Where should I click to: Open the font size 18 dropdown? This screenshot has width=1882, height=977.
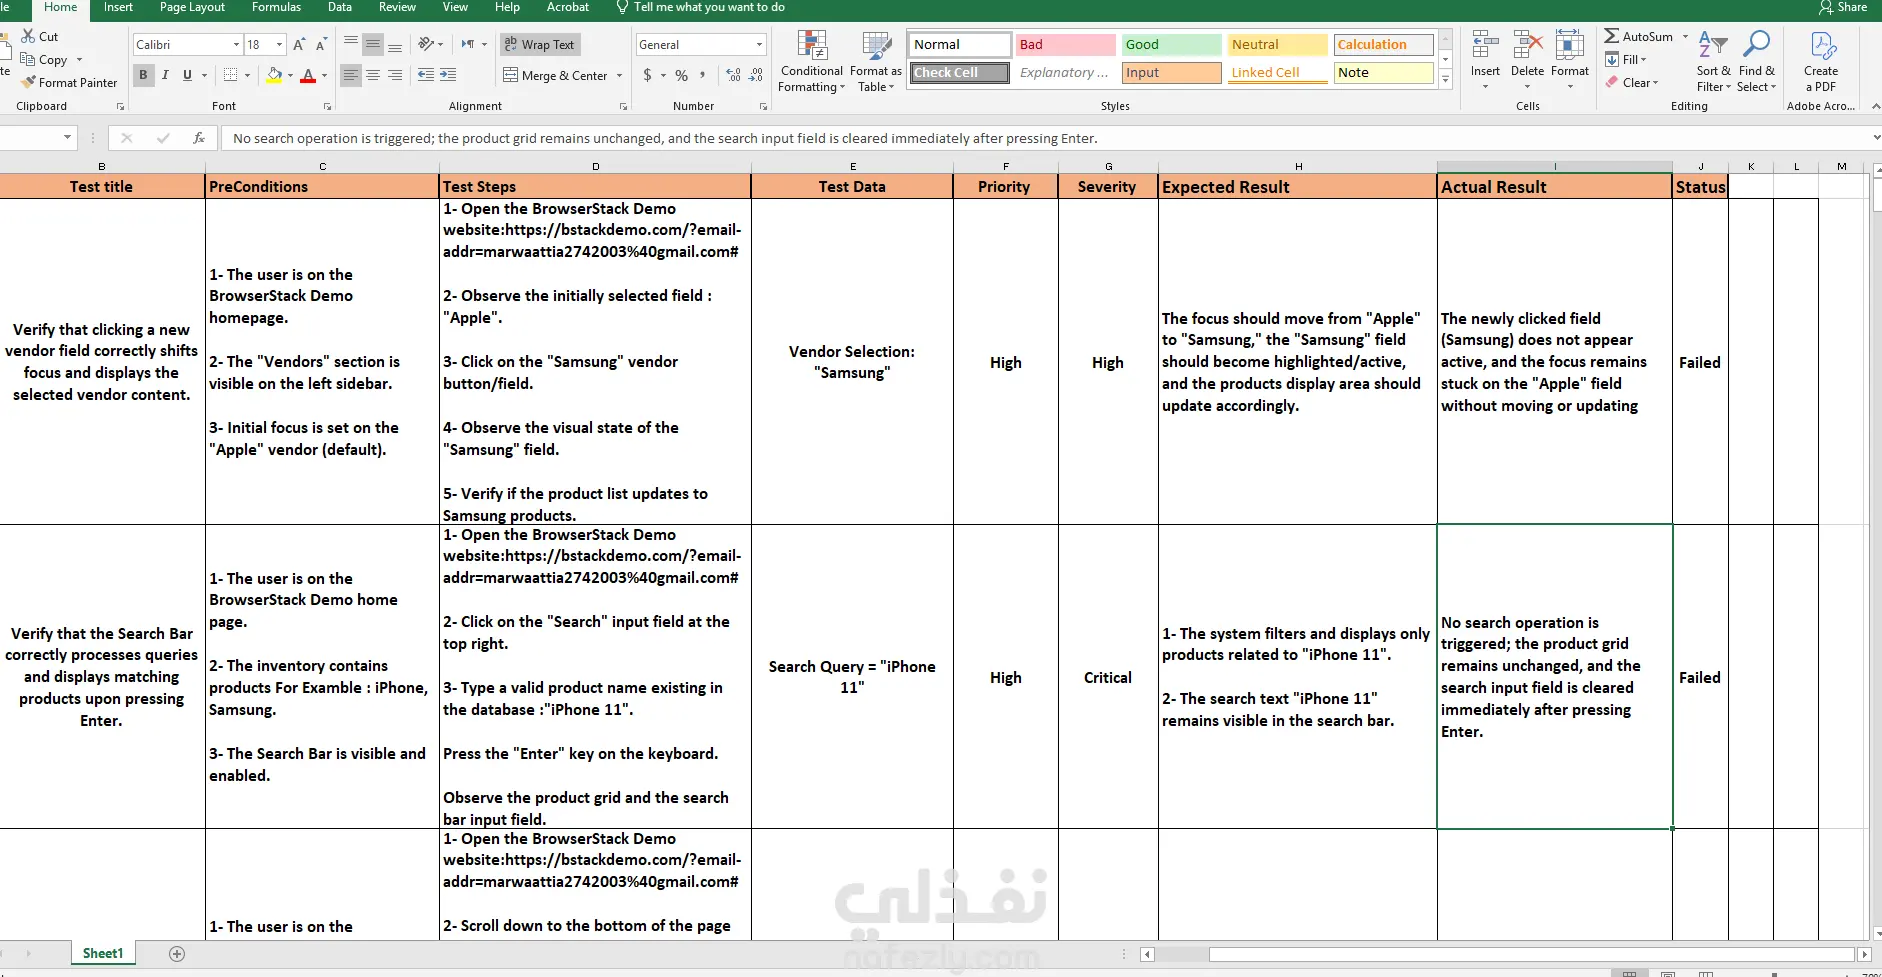pyautogui.click(x=280, y=45)
